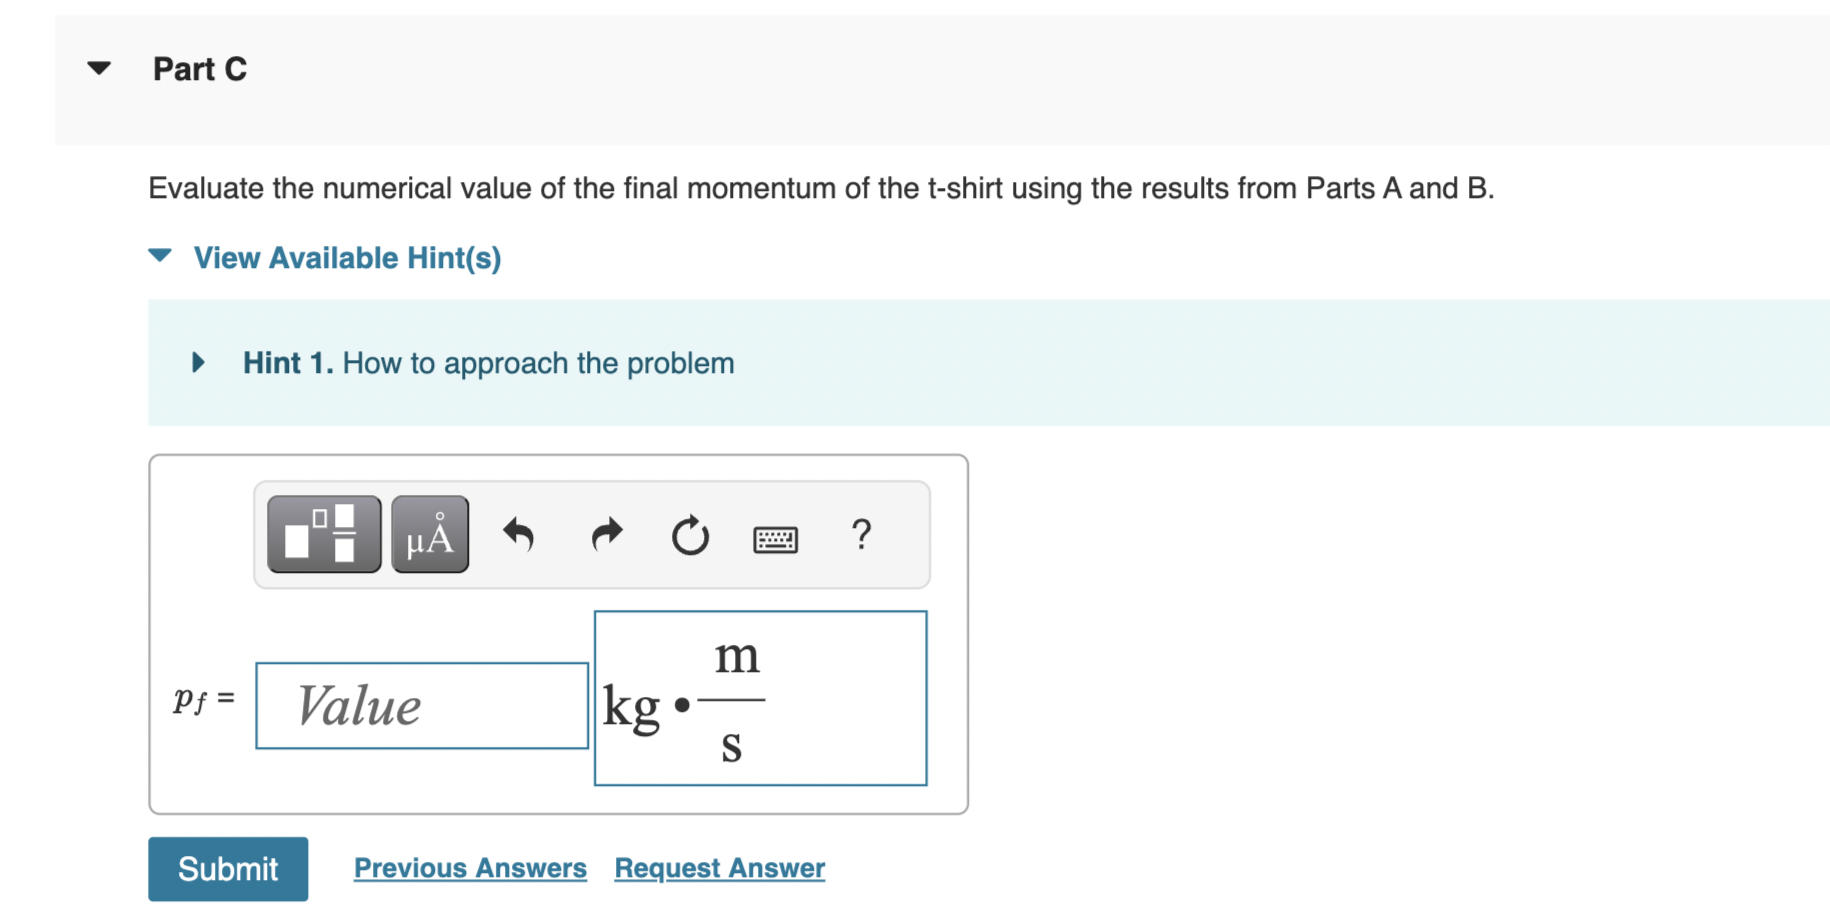Select the meter numerator in units
Viewport: 1830px width, 910px height.
pos(737,657)
